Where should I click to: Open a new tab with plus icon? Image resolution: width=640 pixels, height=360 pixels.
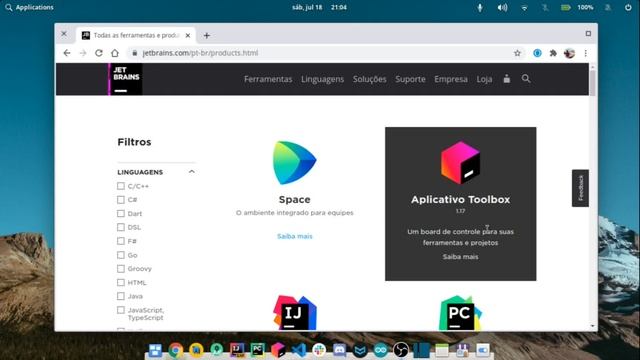(x=207, y=36)
